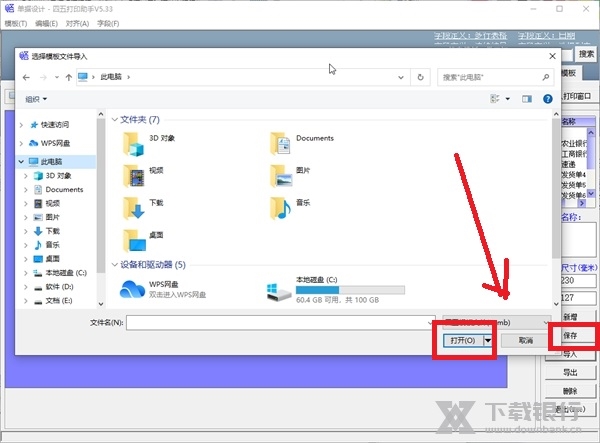Expand address bar history dropdown

point(401,77)
